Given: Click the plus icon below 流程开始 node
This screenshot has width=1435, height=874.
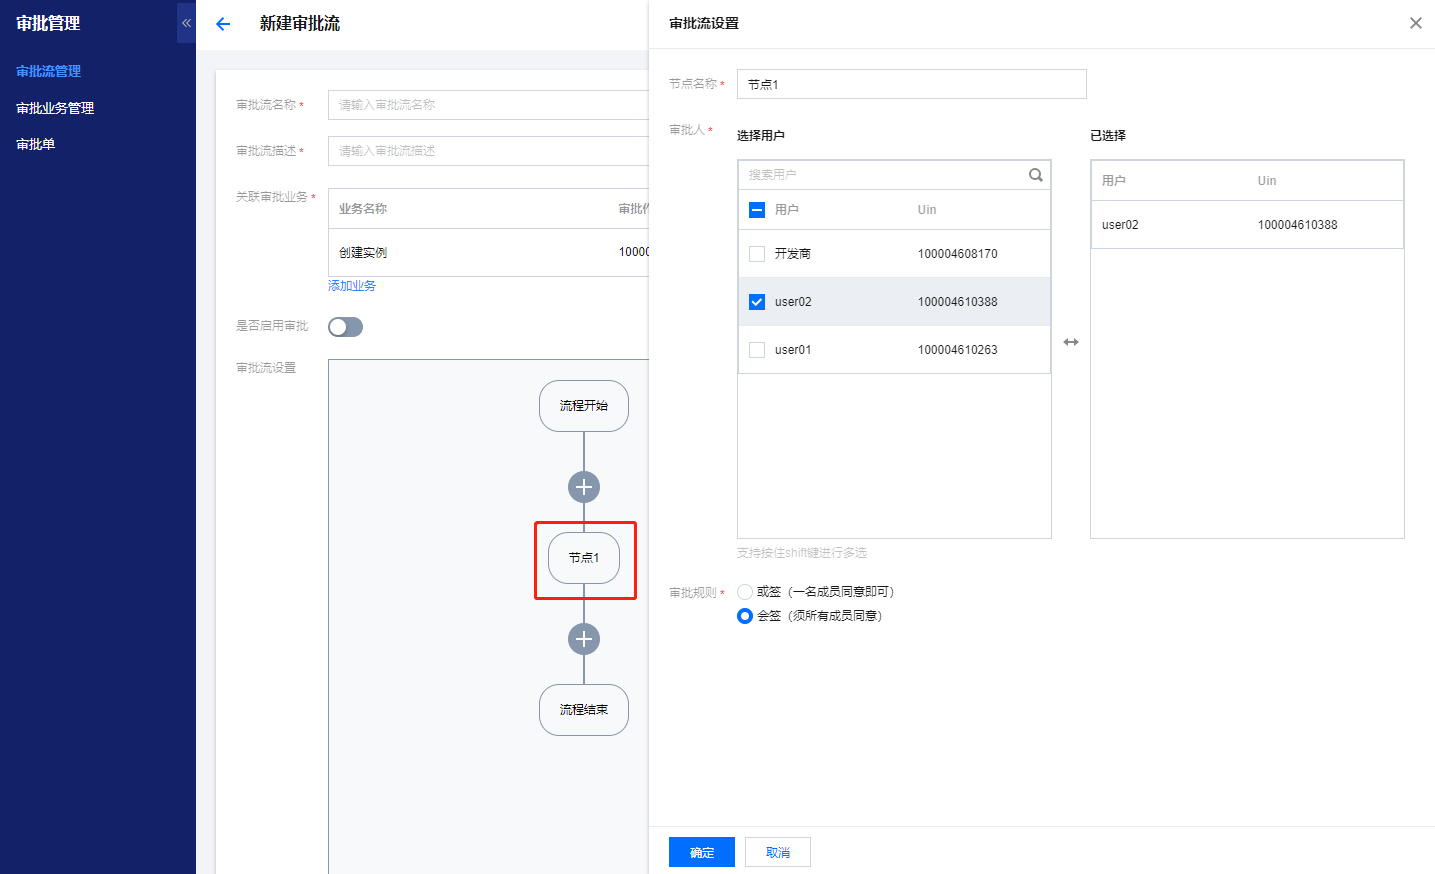Looking at the screenshot, I should coord(584,487).
